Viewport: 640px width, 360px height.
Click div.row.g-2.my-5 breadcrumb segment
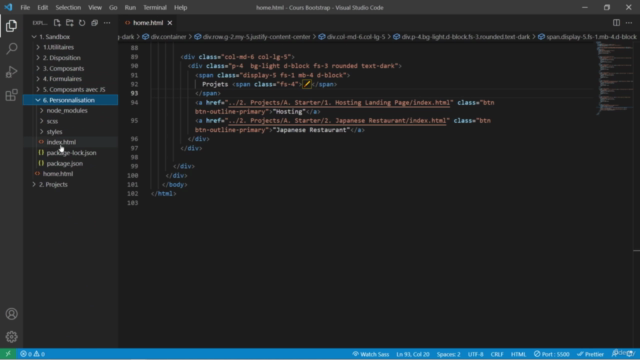click(256, 37)
